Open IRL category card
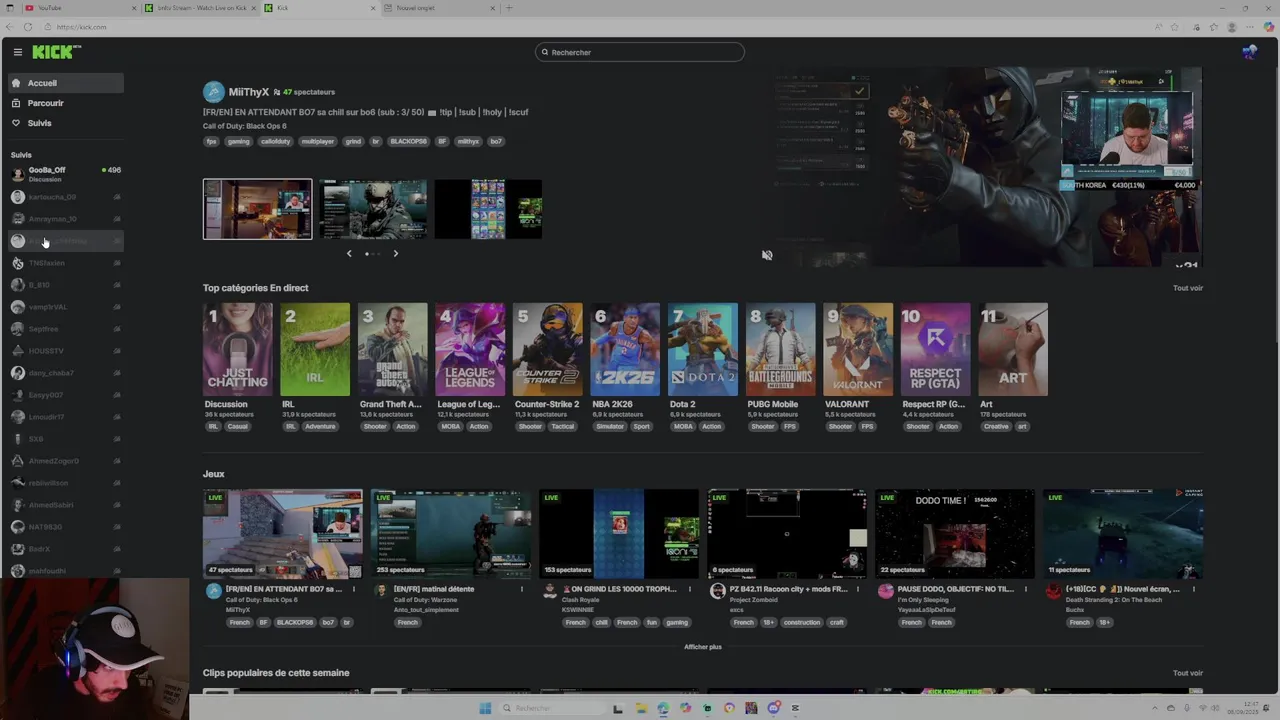This screenshot has height=720, width=1280. coord(315,349)
